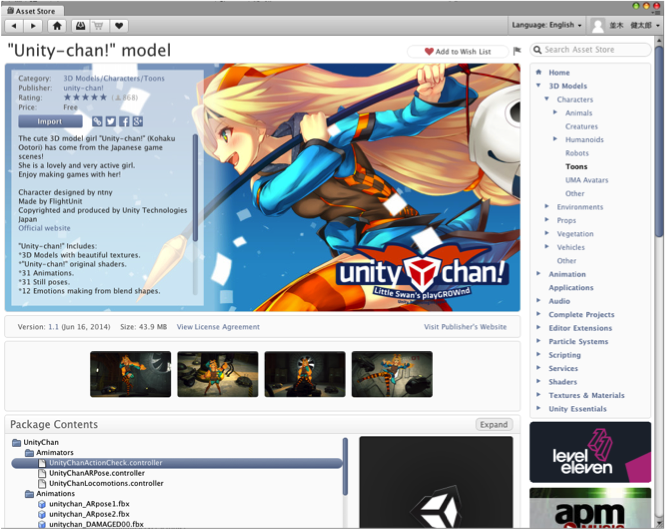Click the Search Asset Store field

point(590,50)
